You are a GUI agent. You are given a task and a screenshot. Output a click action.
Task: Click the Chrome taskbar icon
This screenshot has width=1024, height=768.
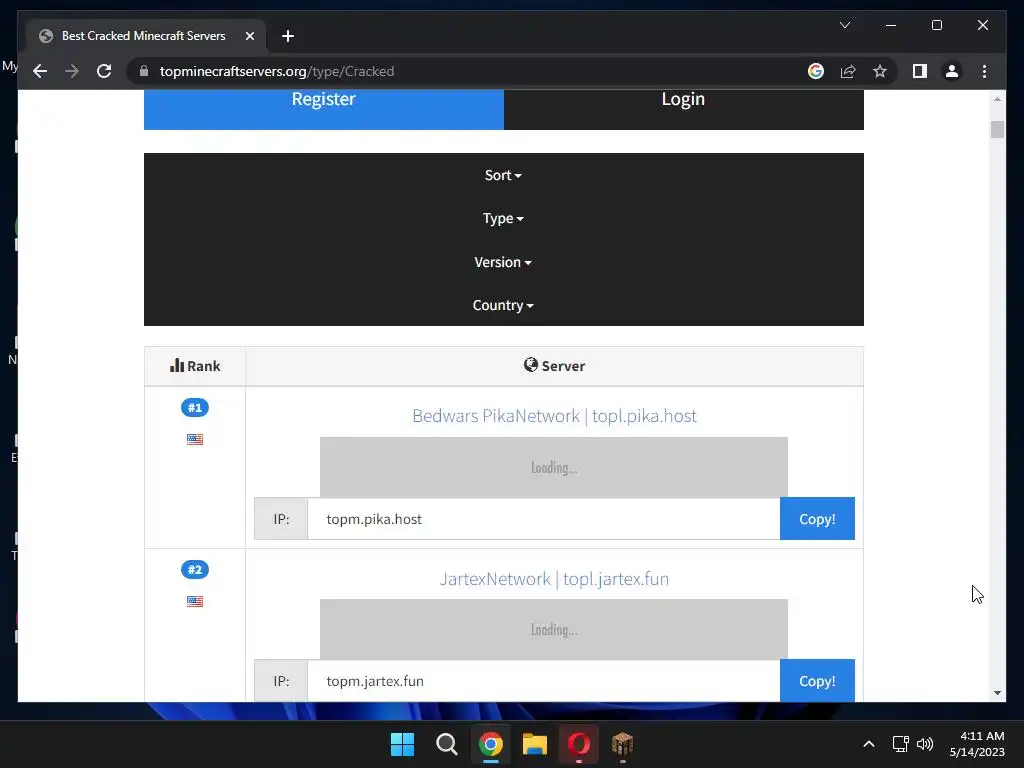[490, 744]
